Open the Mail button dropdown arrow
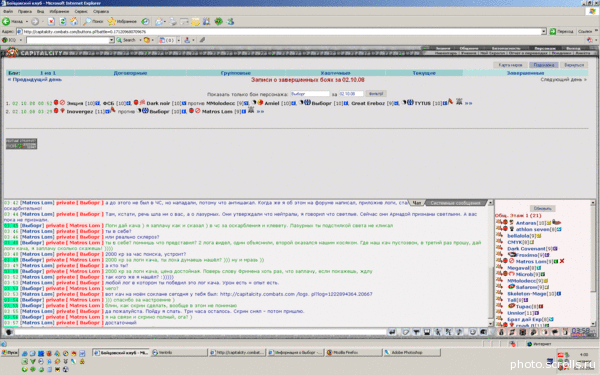Viewport: 600px width, 375px height. click(165, 21)
